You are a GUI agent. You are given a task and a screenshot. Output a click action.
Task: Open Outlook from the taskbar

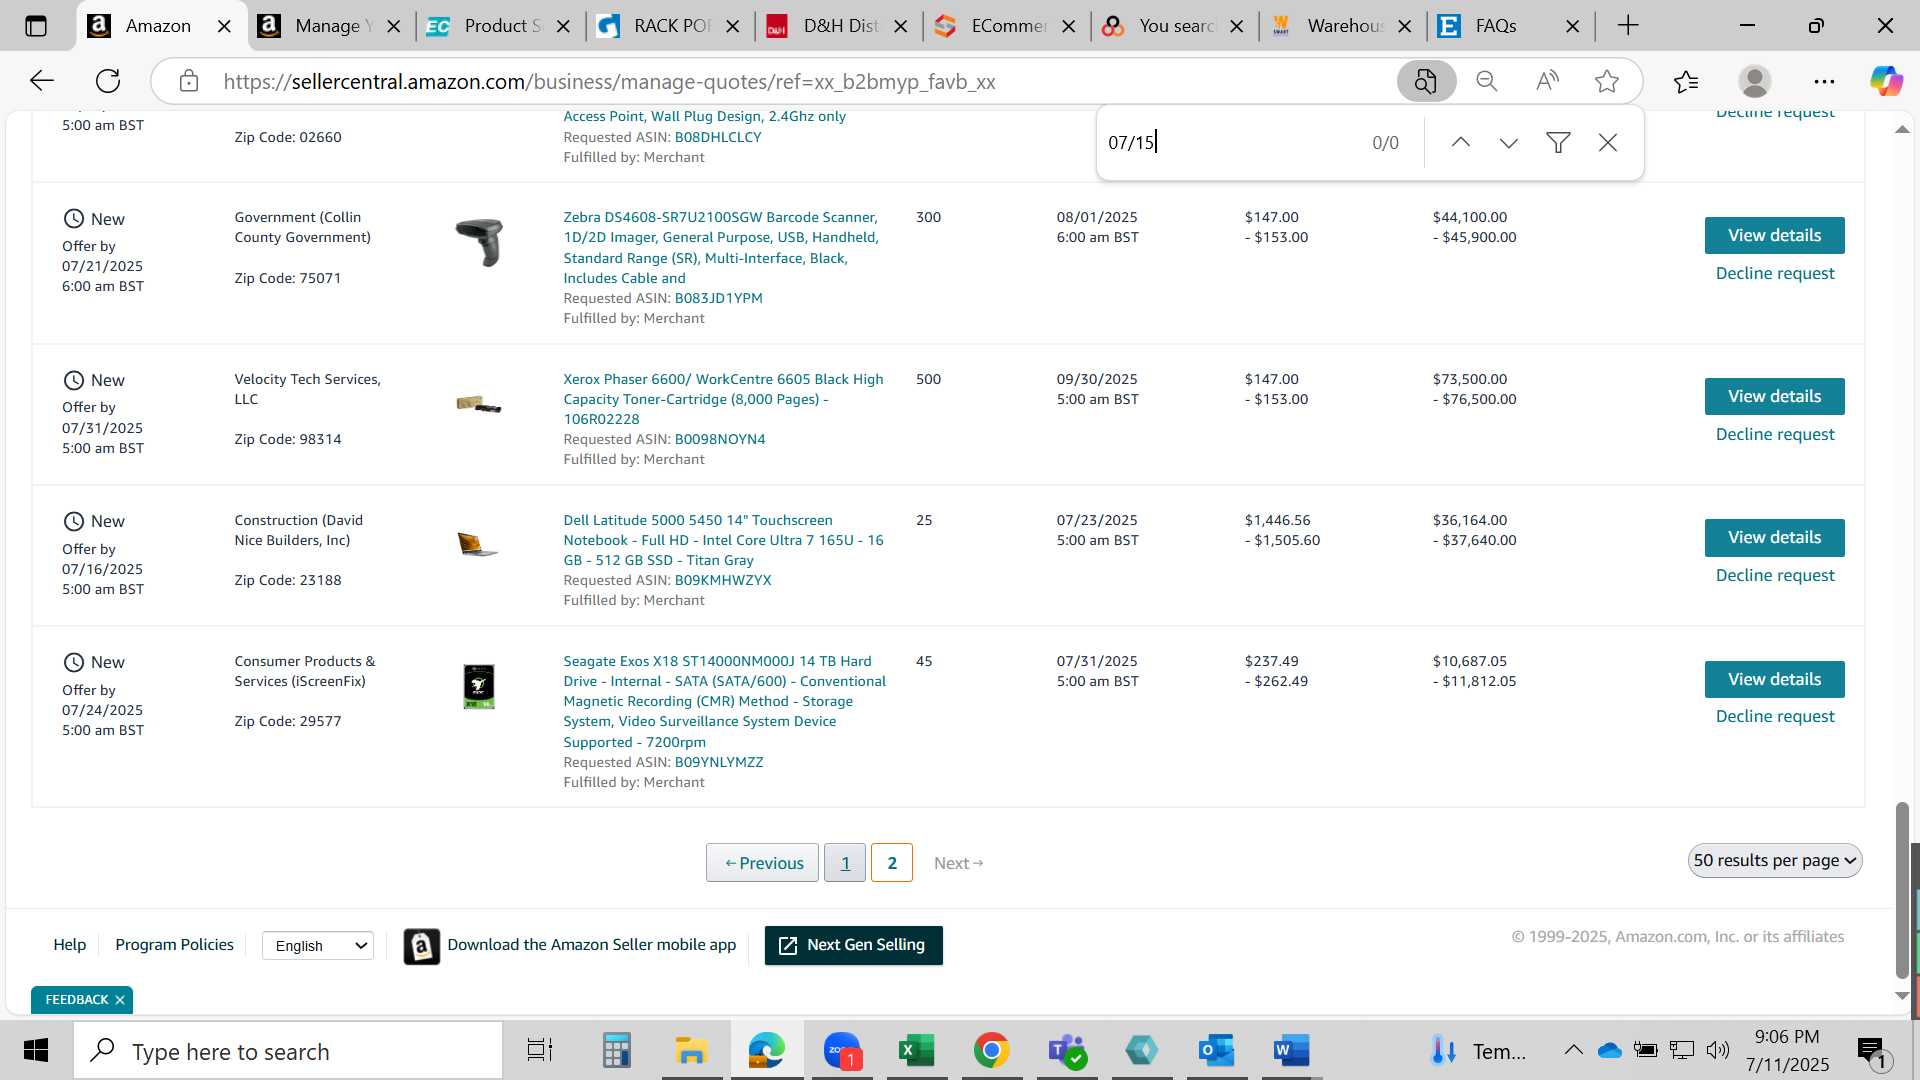click(1216, 1050)
